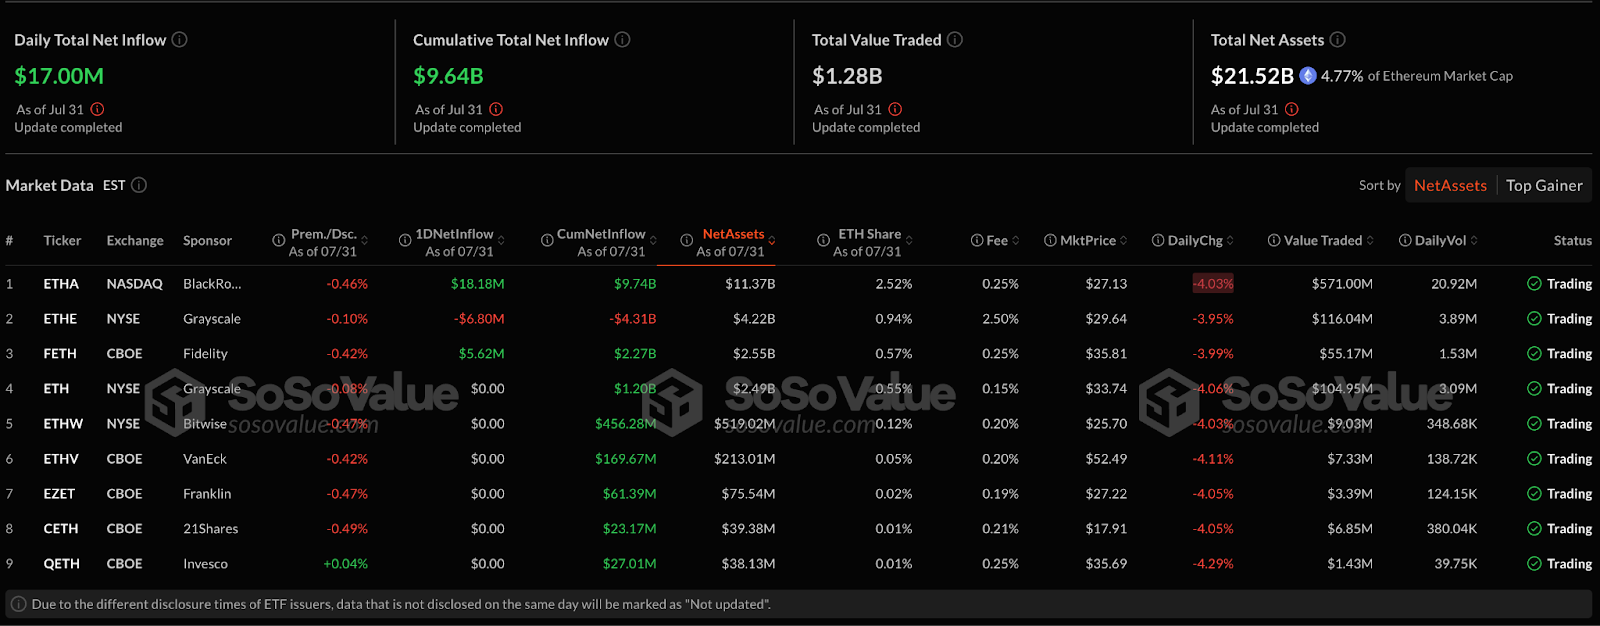The width and height of the screenshot is (1600, 626).
Task: Click the highlighted -4.03% DailyChg for ETHA
Action: [x=1212, y=284]
